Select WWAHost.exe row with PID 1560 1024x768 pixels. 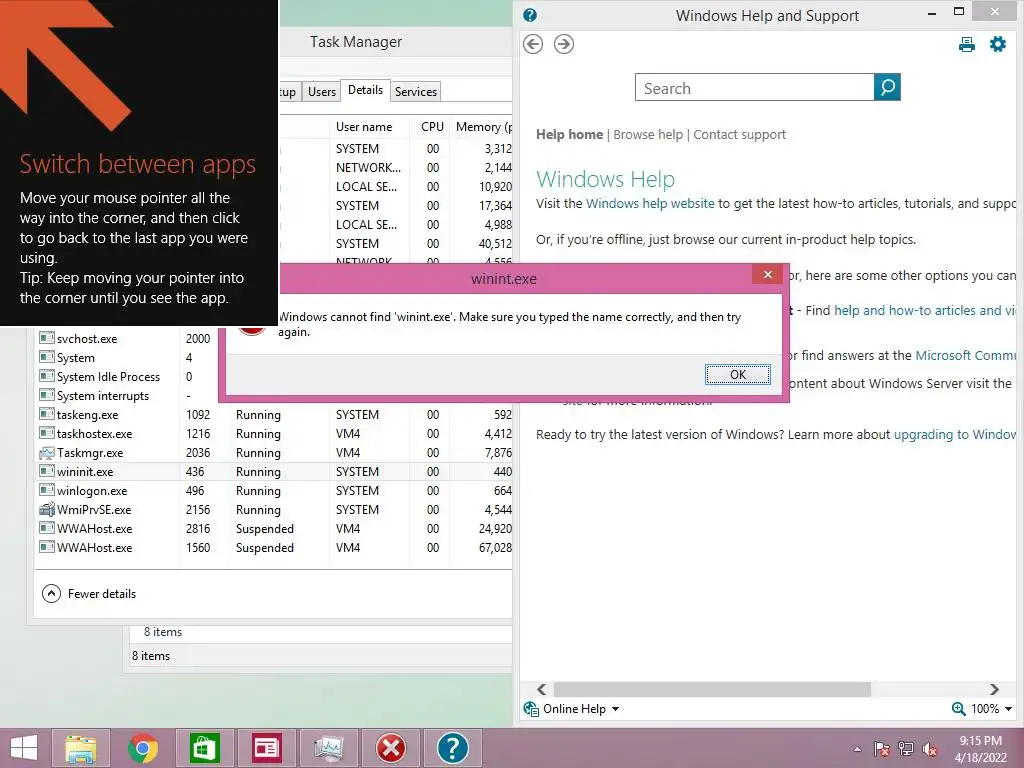click(x=273, y=547)
